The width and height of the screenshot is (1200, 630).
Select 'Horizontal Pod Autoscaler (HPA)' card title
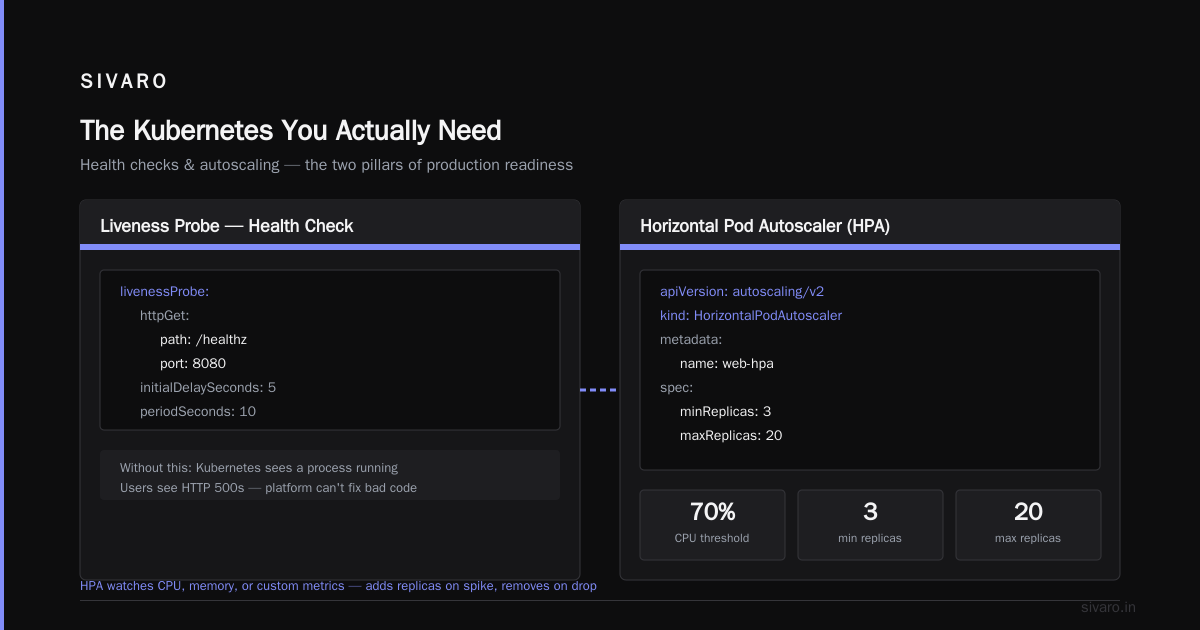click(765, 226)
